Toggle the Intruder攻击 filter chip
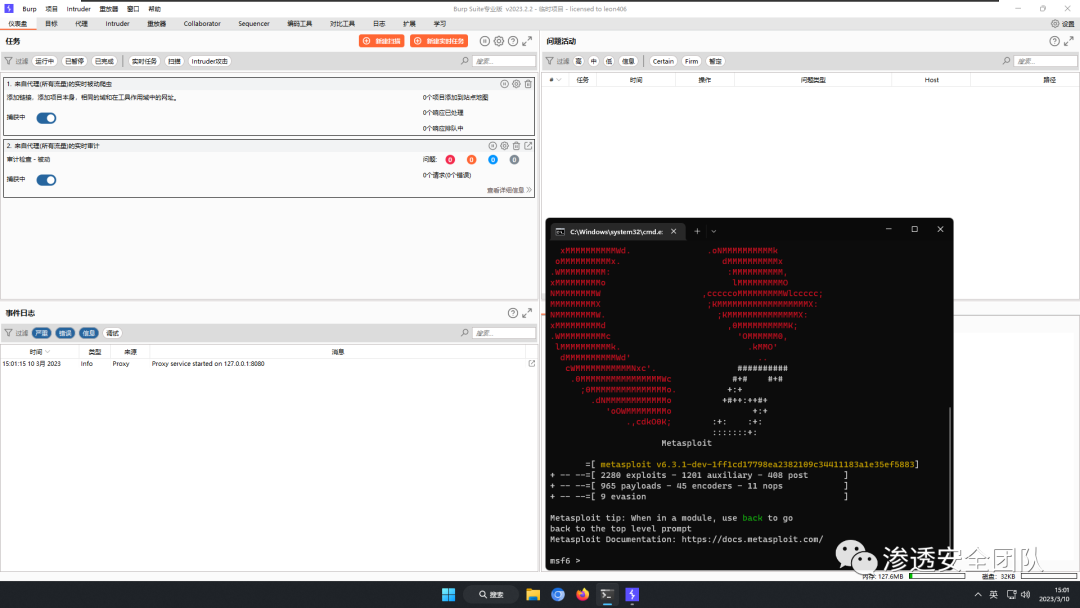The width and height of the screenshot is (1080, 608). (209, 61)
